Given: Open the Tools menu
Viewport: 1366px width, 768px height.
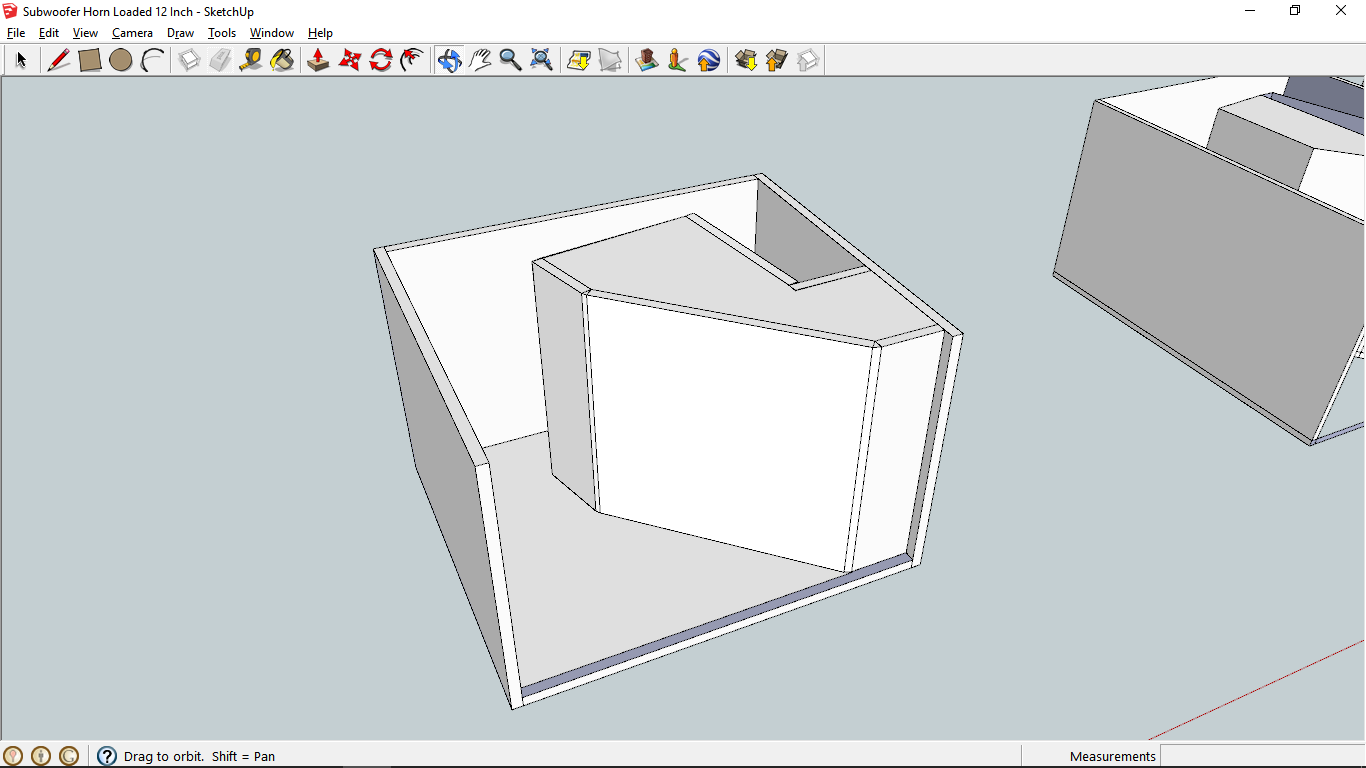Looking at the screenshot, I should [222, 33].
